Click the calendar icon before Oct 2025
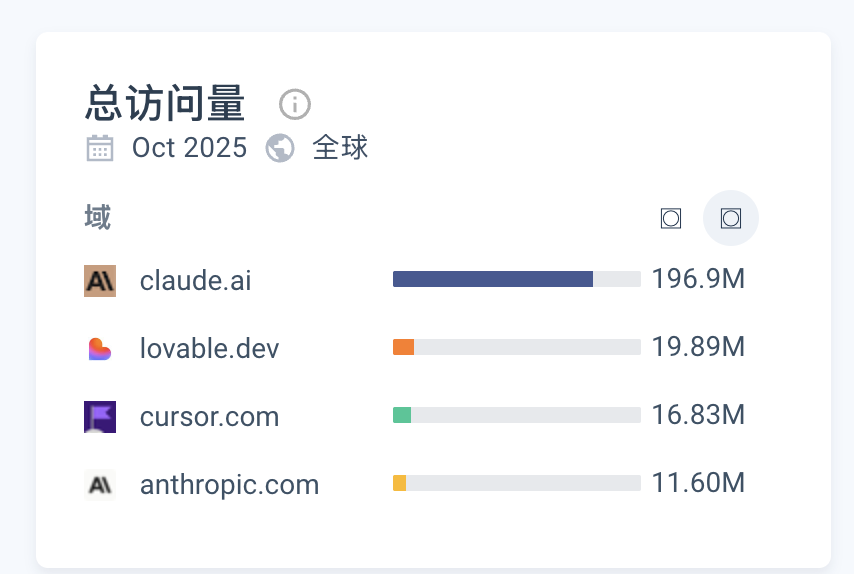Screen dimensions: 854x574 pyautogui.click(x=100, y=148)
